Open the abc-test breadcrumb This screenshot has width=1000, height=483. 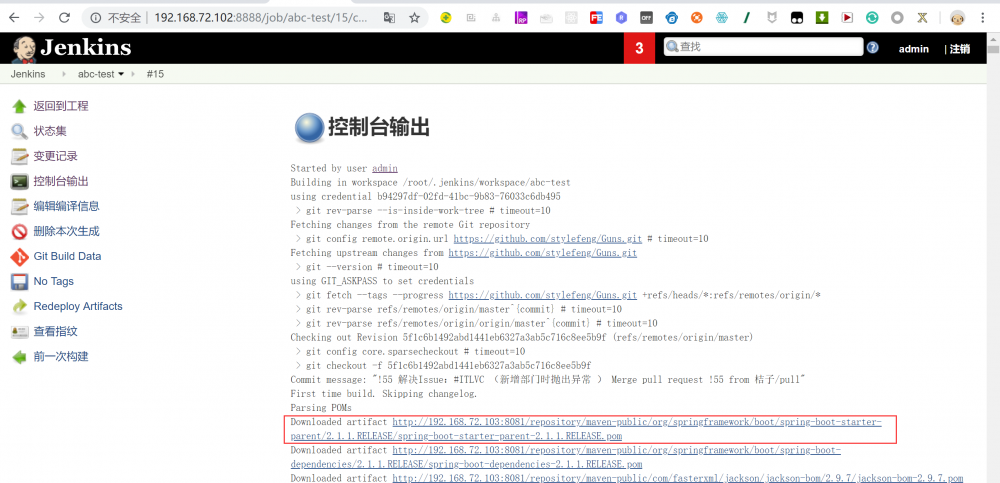click(96, 74)
